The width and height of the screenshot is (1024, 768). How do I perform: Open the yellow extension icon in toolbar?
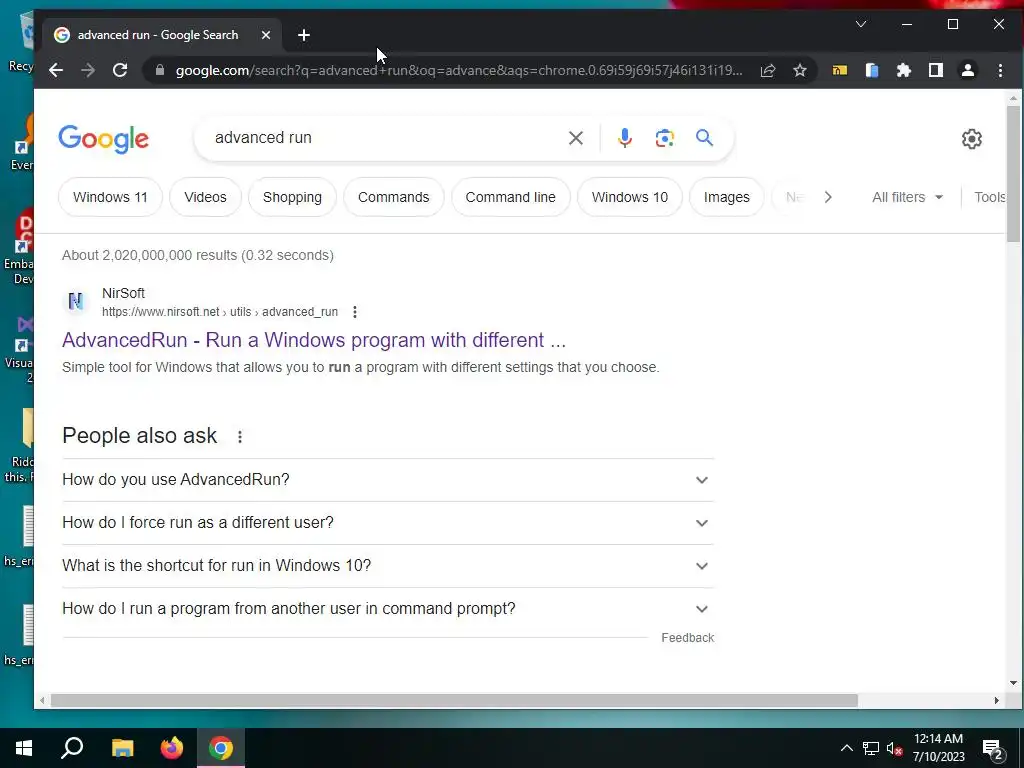840,71
